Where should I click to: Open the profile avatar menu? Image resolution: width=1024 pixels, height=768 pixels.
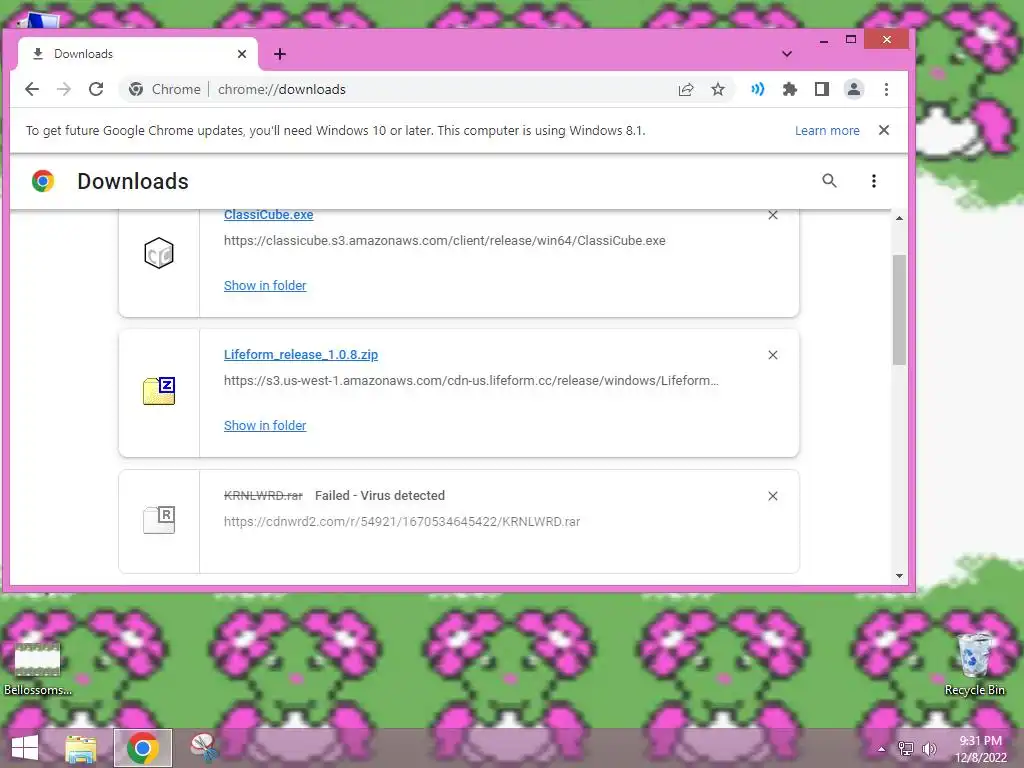[854, 89]
